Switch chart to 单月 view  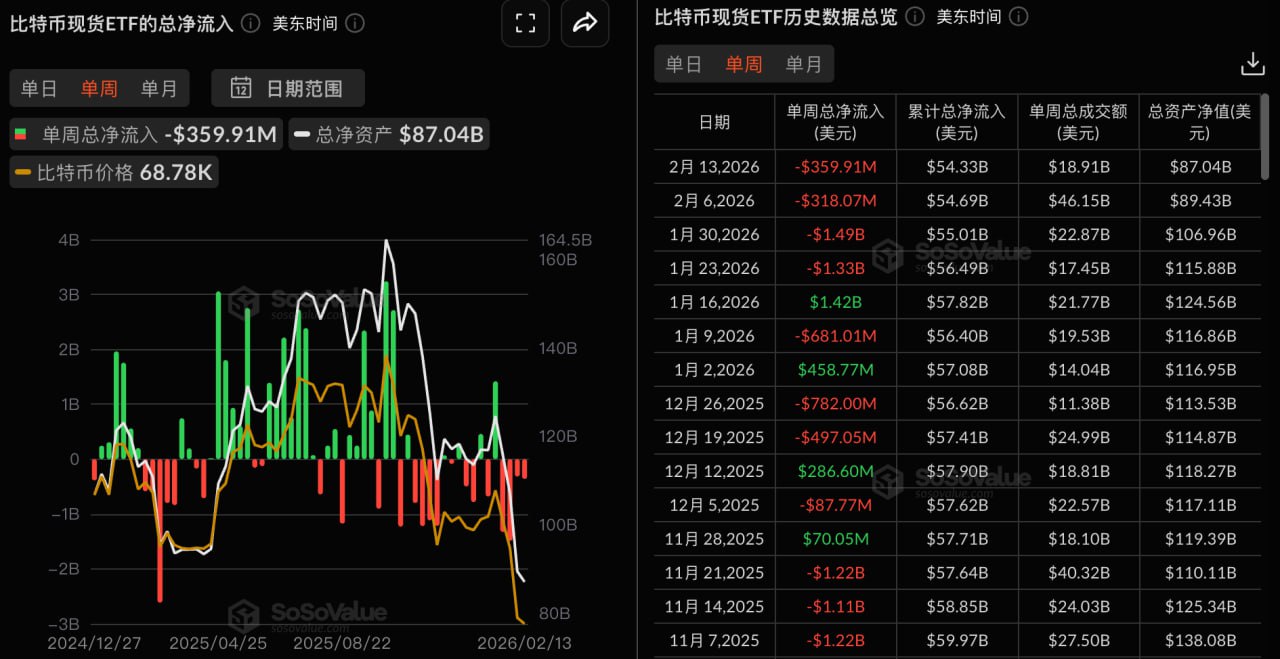158,88
